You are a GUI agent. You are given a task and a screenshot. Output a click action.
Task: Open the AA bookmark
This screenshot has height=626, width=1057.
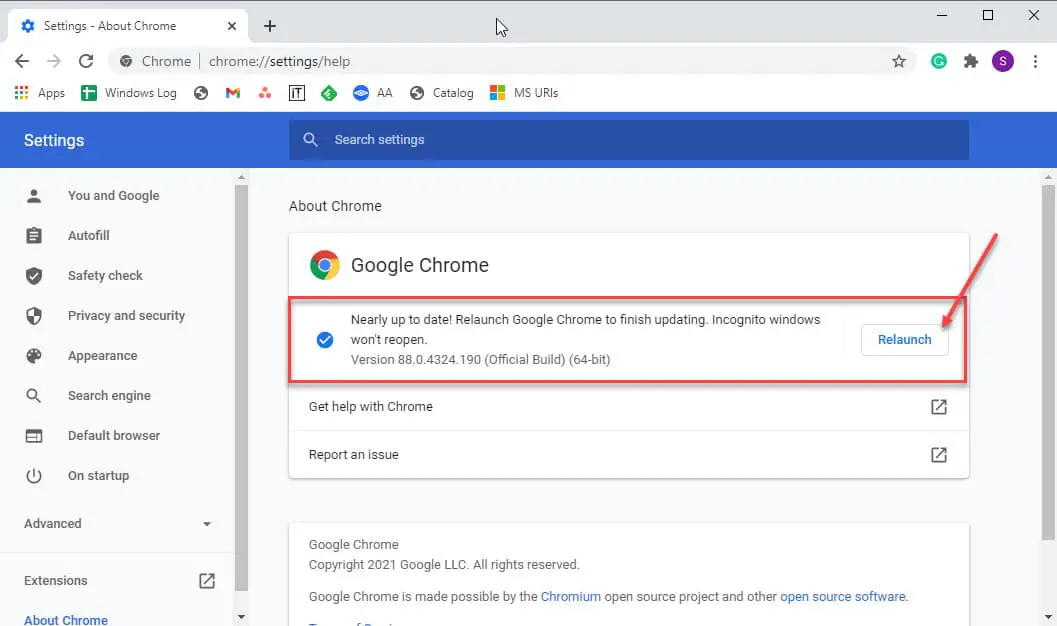(x=373, y=93)
